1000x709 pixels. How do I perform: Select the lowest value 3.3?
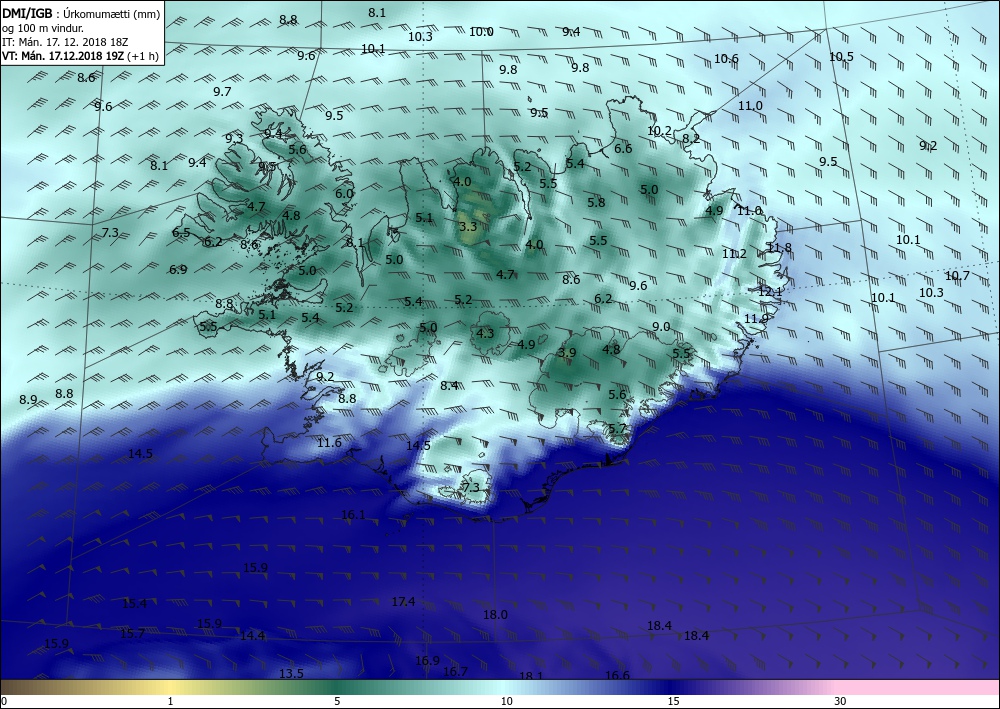[x=468, y=226]
